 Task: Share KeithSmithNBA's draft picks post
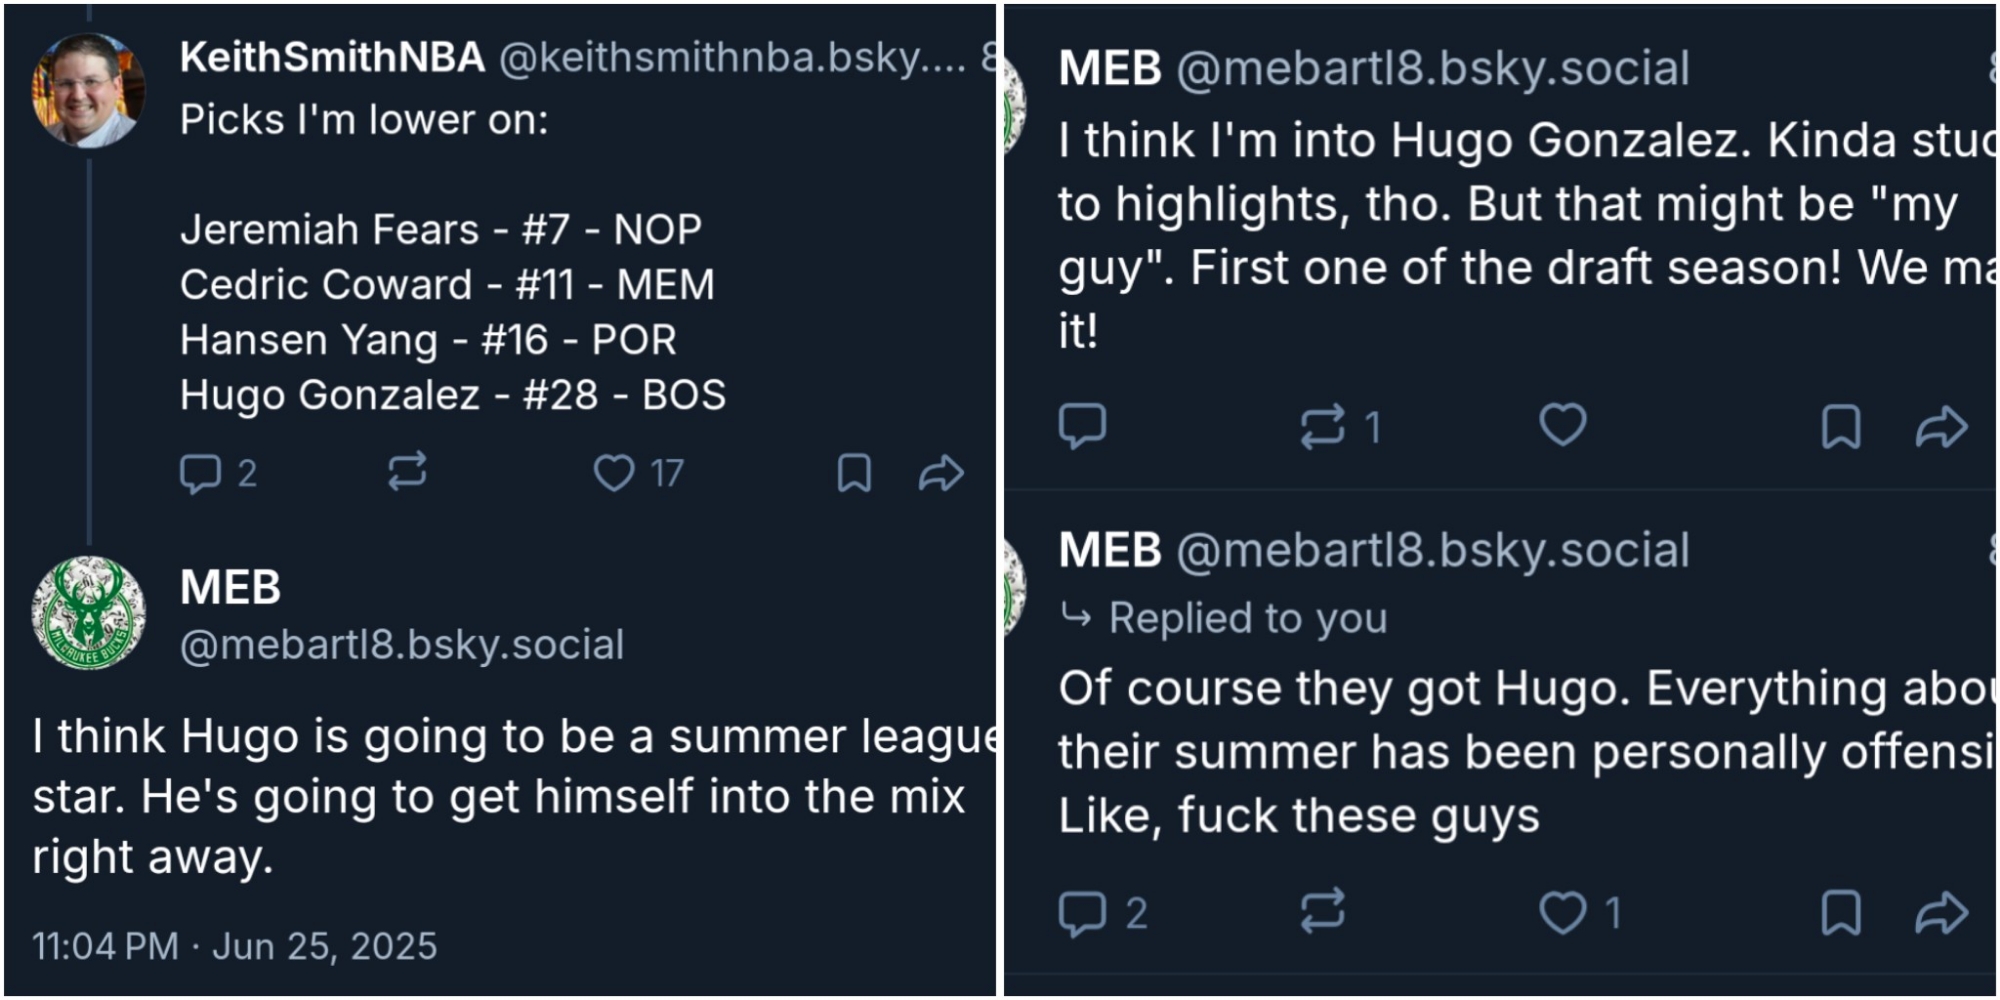click(x=940, y=473)
